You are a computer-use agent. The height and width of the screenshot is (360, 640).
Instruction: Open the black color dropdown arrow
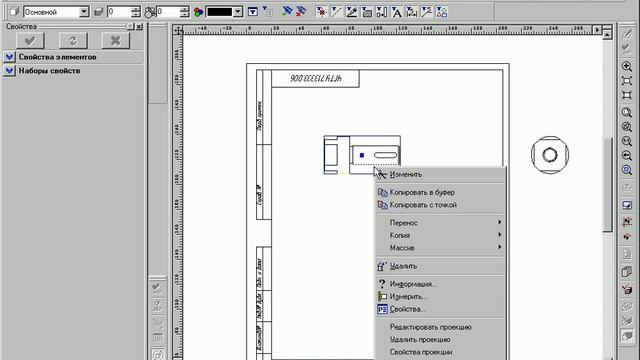point(238,12)
